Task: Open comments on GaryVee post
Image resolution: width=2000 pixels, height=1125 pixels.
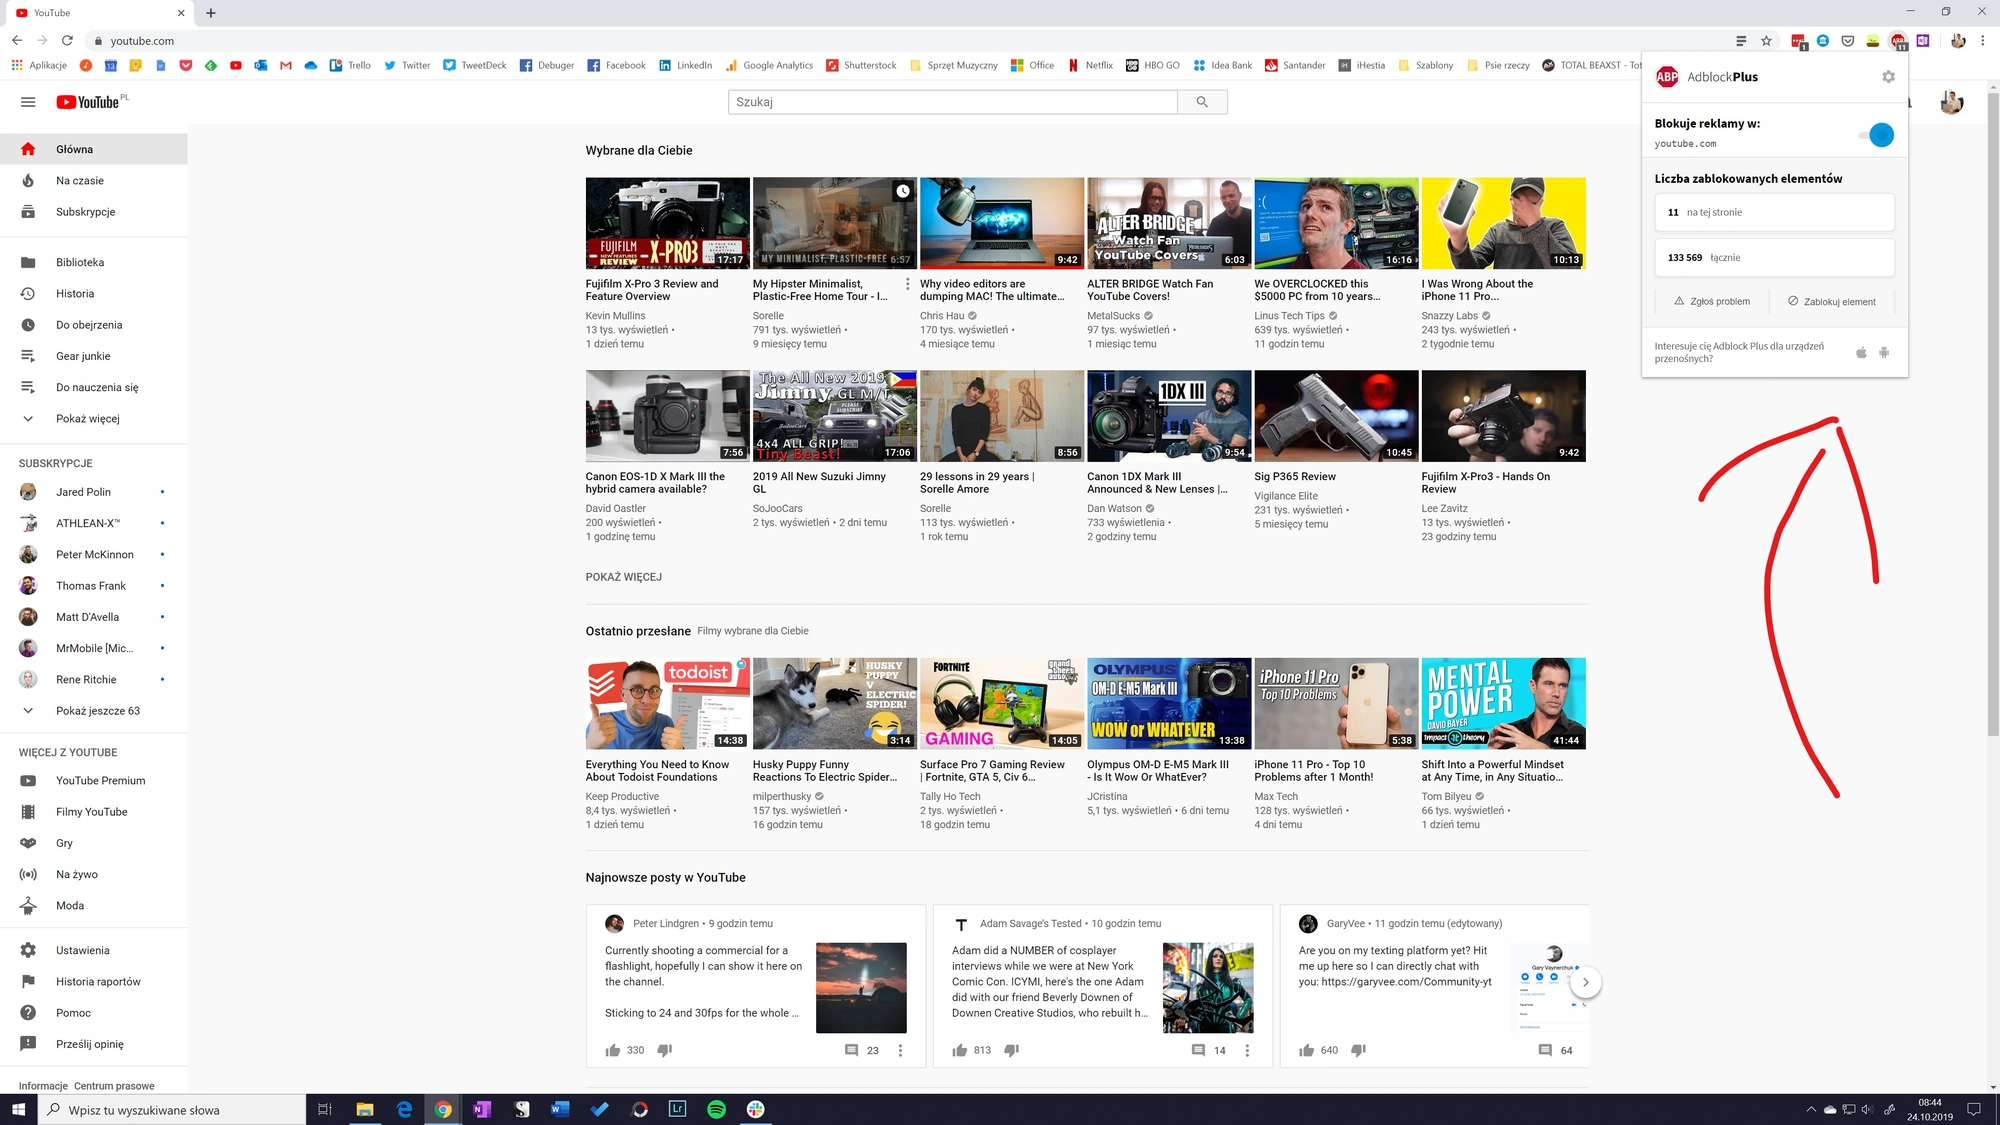Action: tap(1545, 1050)
